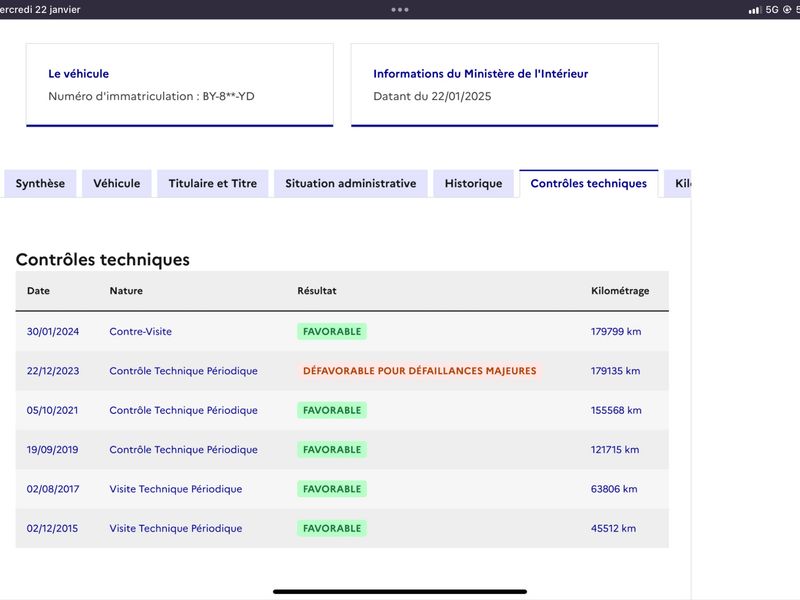Select the 02/08/2017 Visite Technique Périodique row

point(342,489)
